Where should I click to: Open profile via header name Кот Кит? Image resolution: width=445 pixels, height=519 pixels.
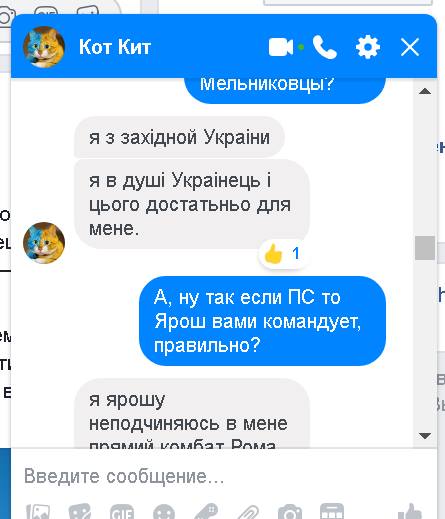point(115,47)
